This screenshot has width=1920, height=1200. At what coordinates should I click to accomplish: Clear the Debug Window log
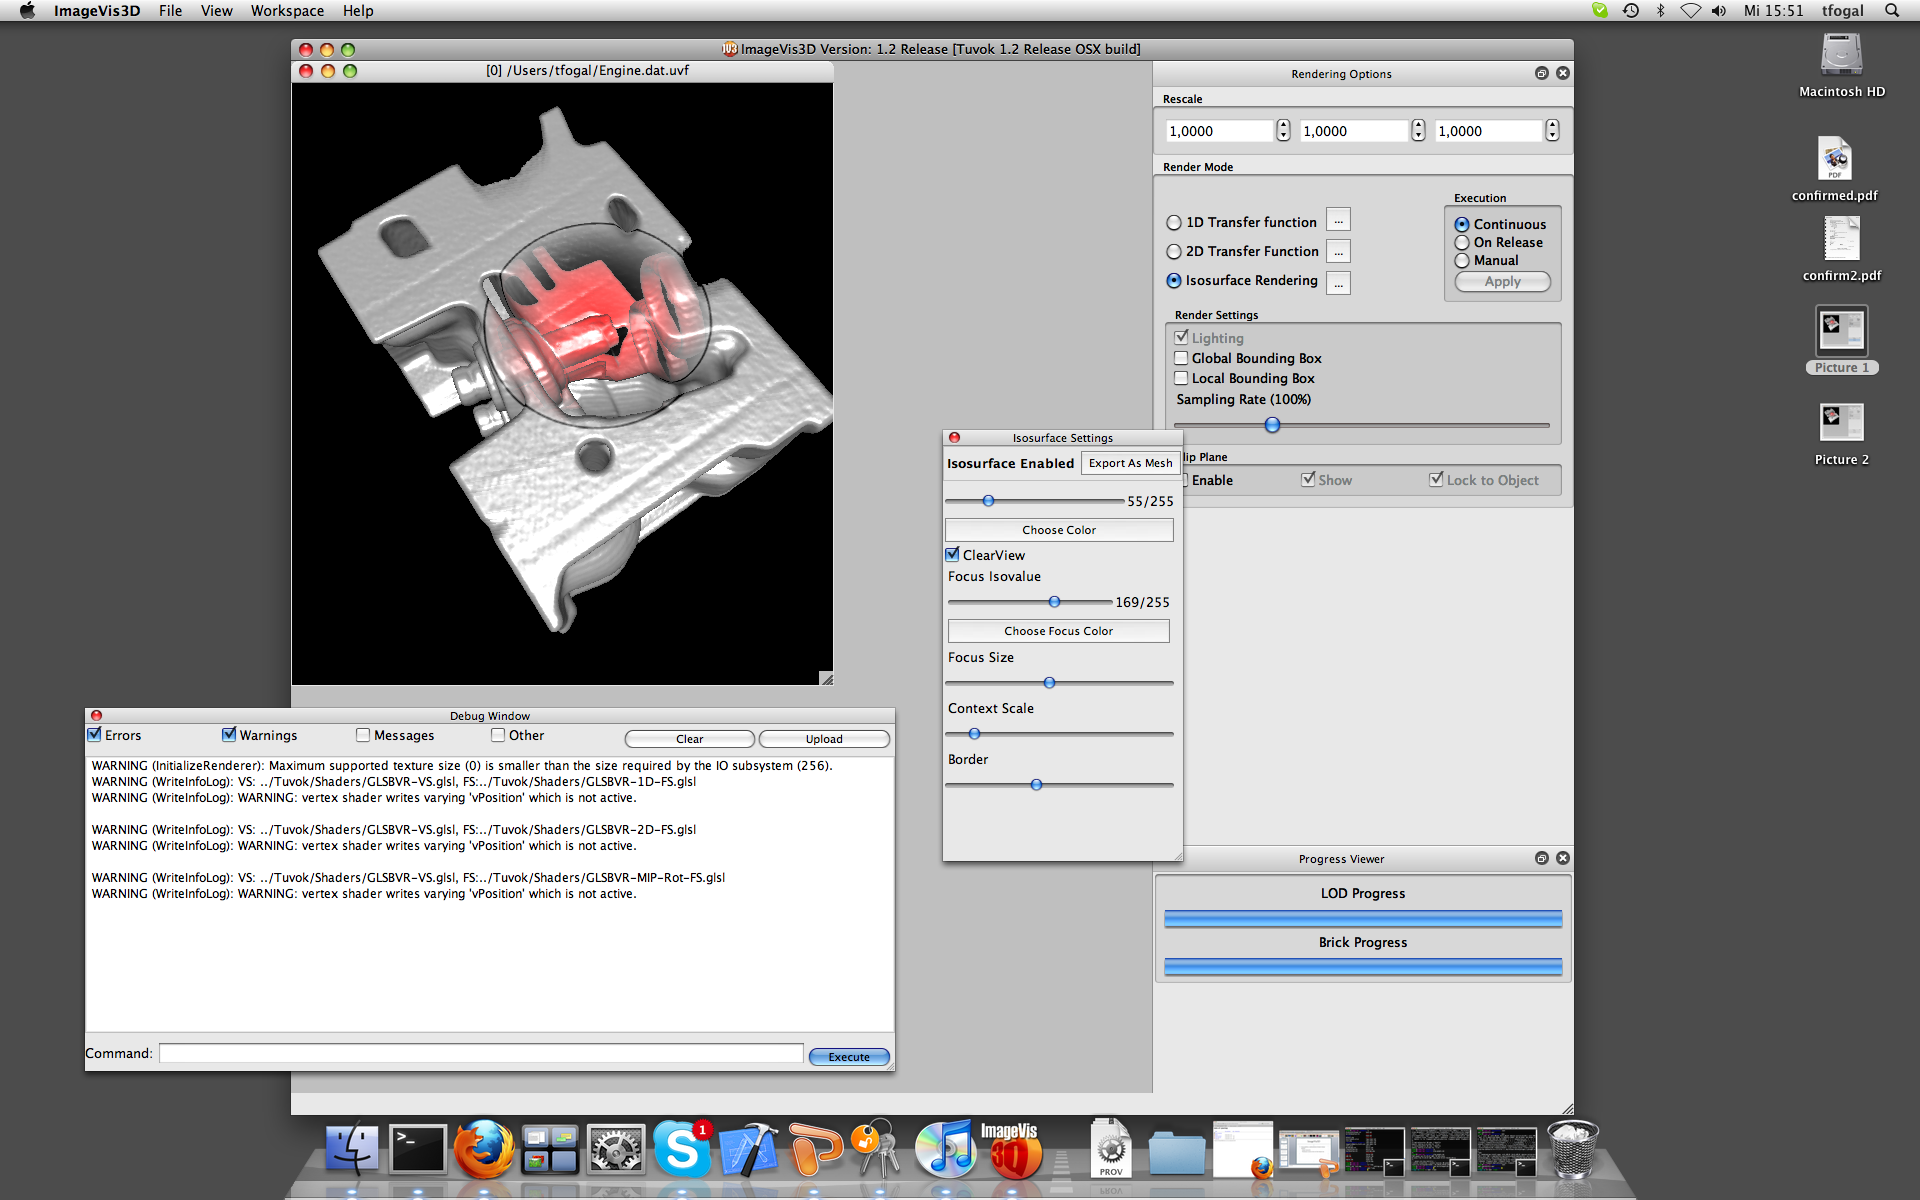tap(689, 739)
